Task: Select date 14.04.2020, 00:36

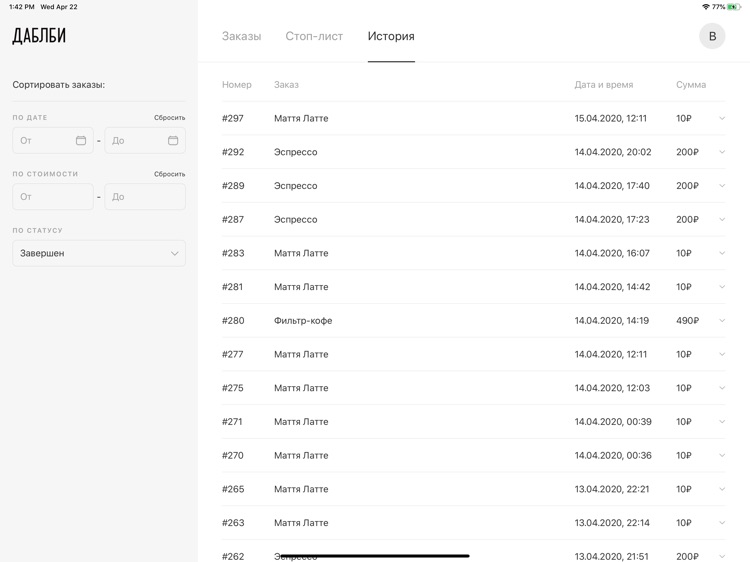Action: tap(613, 455)
